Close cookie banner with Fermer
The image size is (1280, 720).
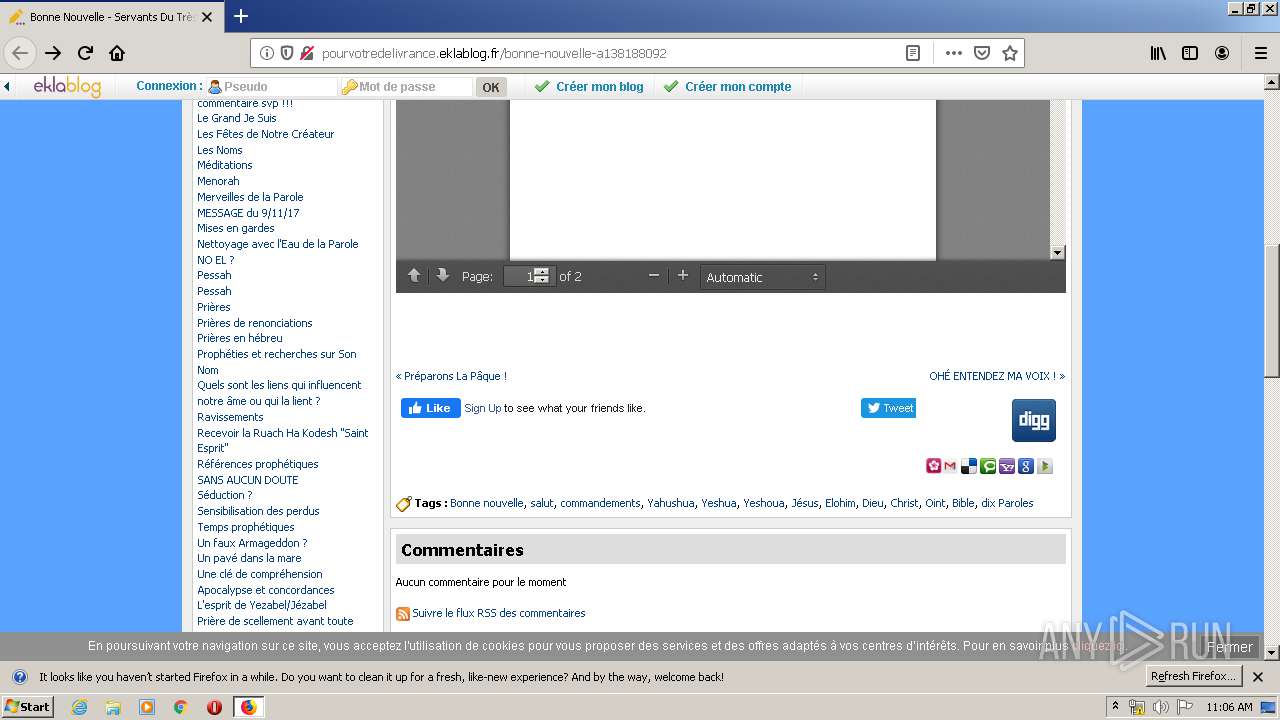coord(1229,647)
